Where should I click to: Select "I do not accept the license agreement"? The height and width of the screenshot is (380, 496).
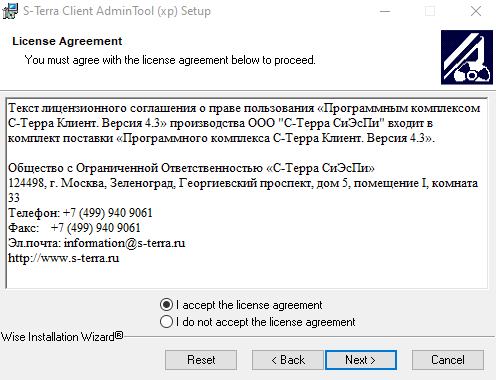pos(258,322)
